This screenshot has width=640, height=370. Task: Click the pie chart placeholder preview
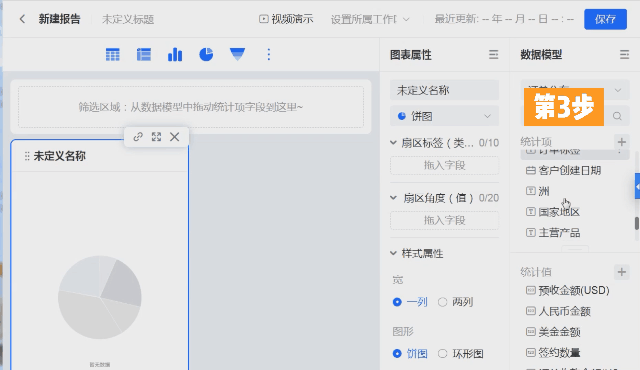(x=100, y=297)
